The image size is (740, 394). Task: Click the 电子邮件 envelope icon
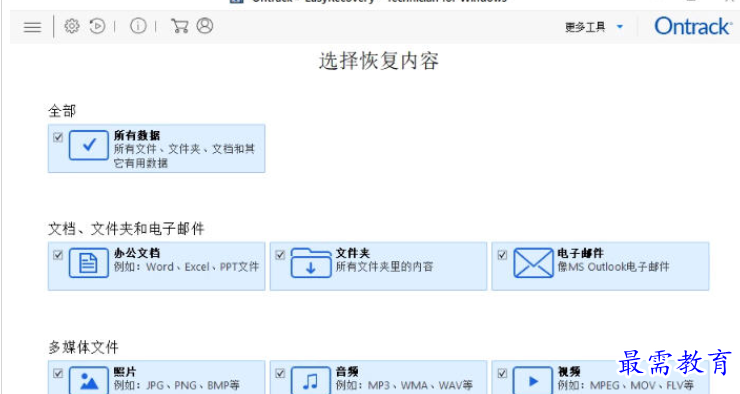tap(533, 263)
